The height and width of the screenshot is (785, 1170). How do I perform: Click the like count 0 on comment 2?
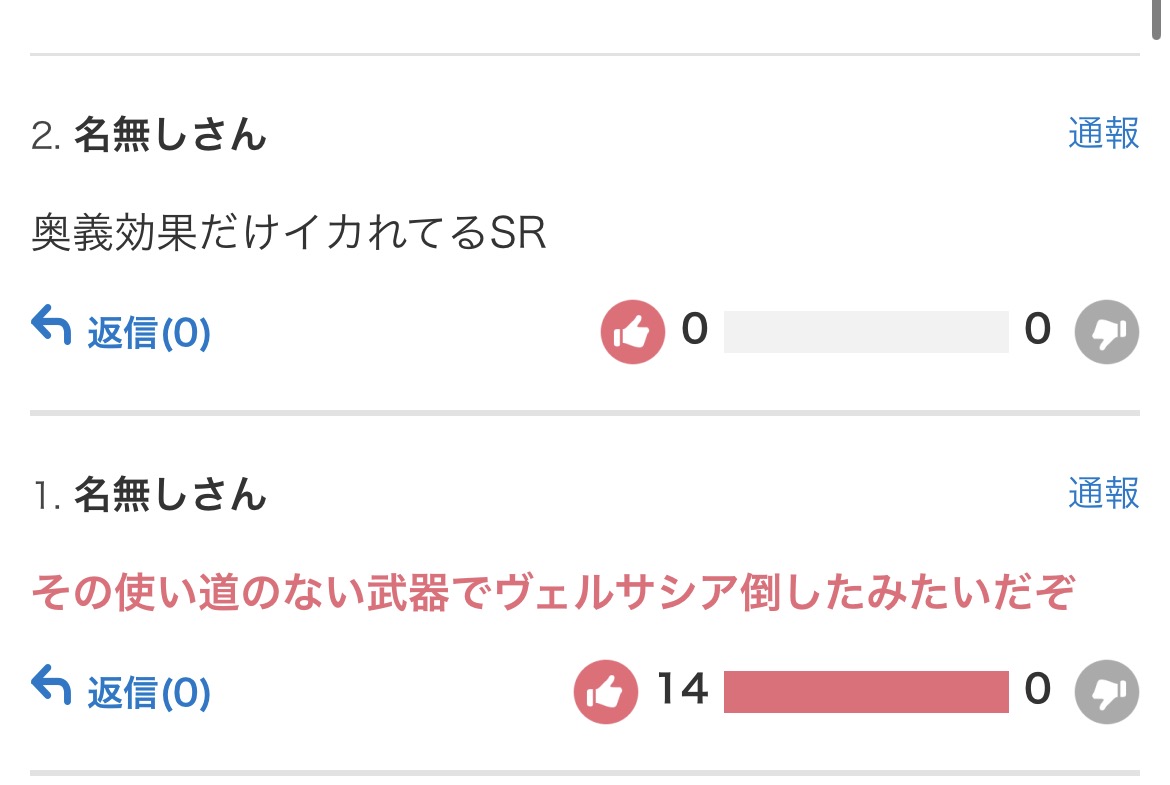(694, 329)
